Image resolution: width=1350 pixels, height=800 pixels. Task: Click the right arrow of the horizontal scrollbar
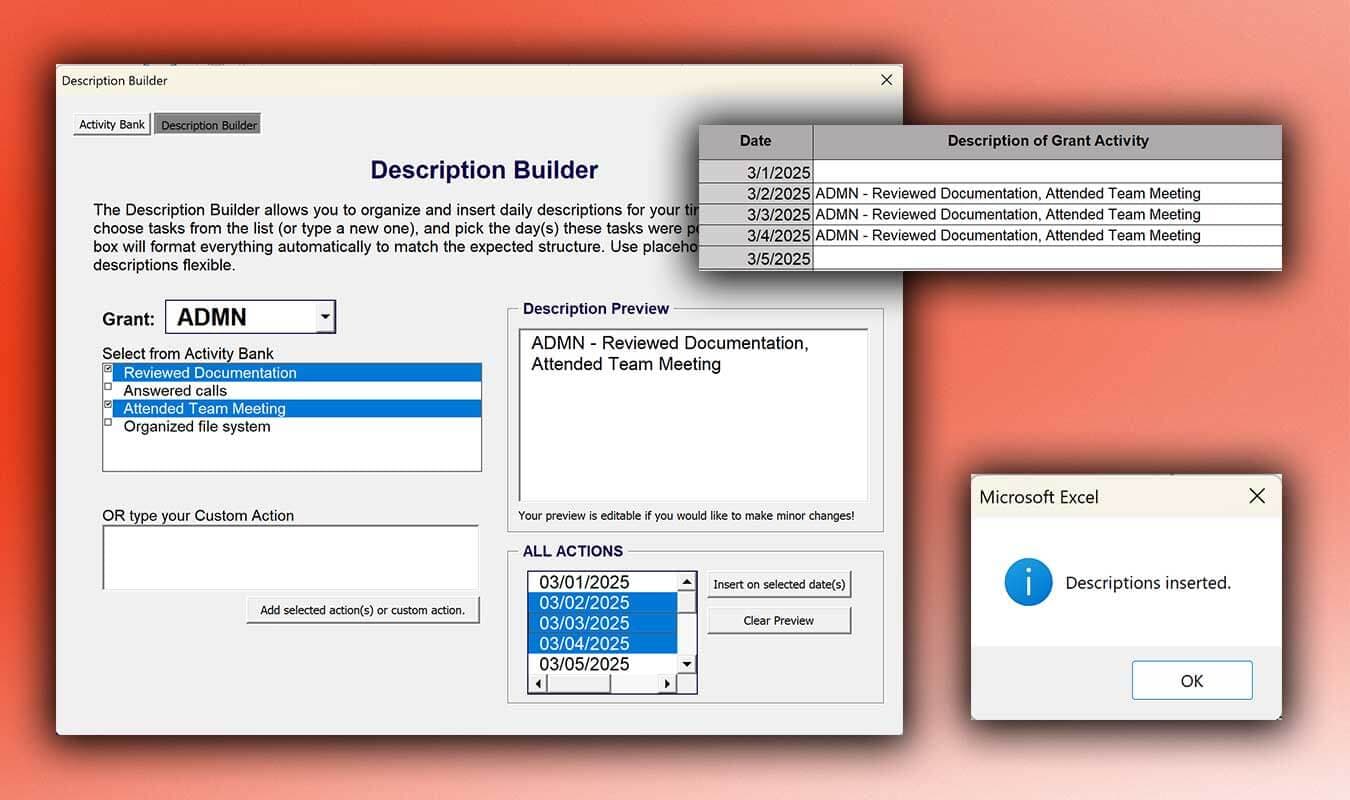coord(667,683)
